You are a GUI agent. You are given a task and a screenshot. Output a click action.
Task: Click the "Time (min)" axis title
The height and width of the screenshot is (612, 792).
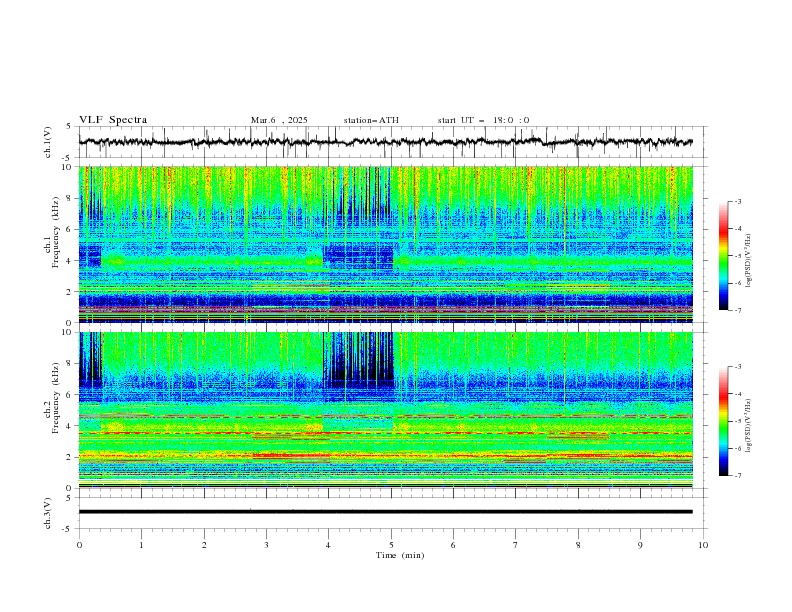click(400, 555)
